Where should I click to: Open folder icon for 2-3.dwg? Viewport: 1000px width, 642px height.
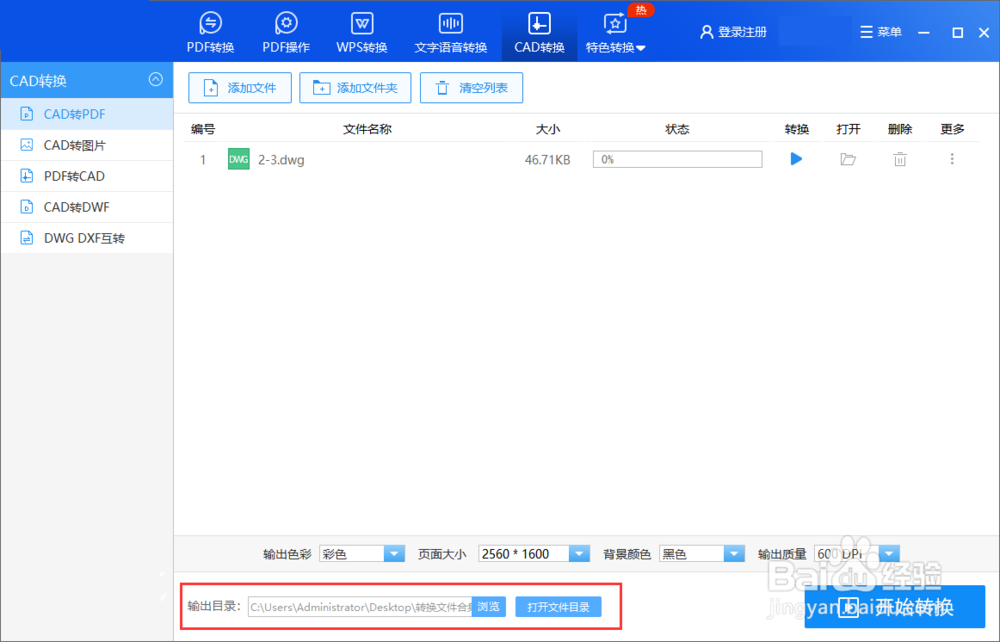(848, 159)
